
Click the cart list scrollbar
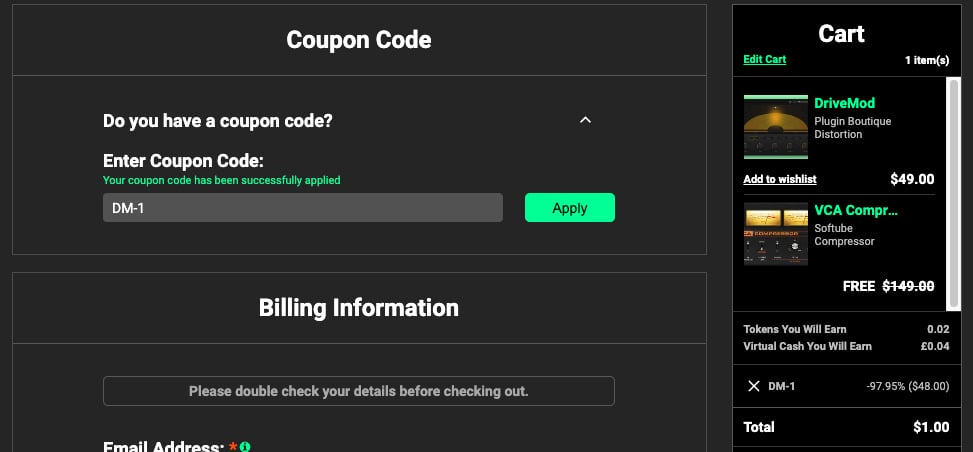point(953,193)
